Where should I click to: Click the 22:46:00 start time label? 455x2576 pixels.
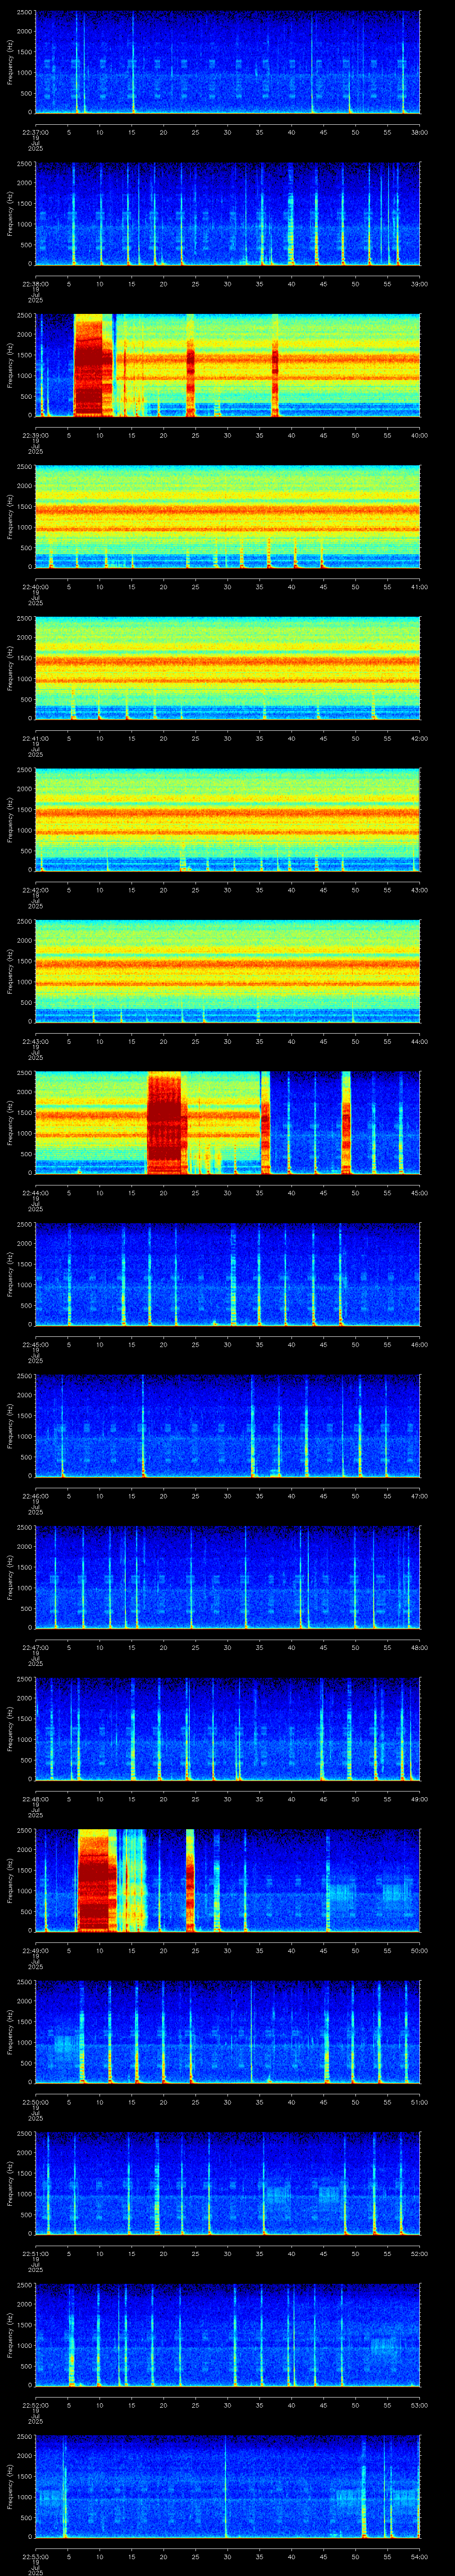[x=35, y=1495]
